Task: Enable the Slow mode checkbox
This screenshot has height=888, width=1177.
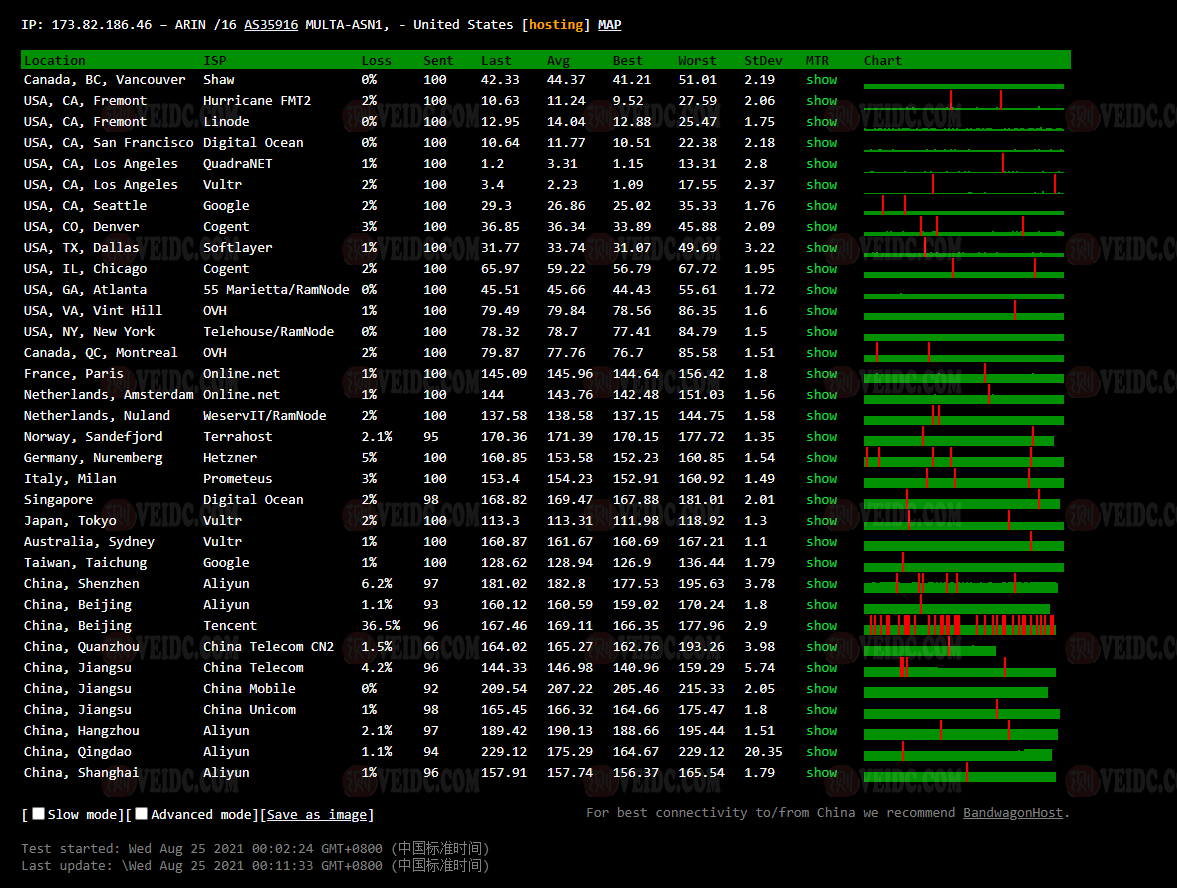Action: (x=38, y=814)
